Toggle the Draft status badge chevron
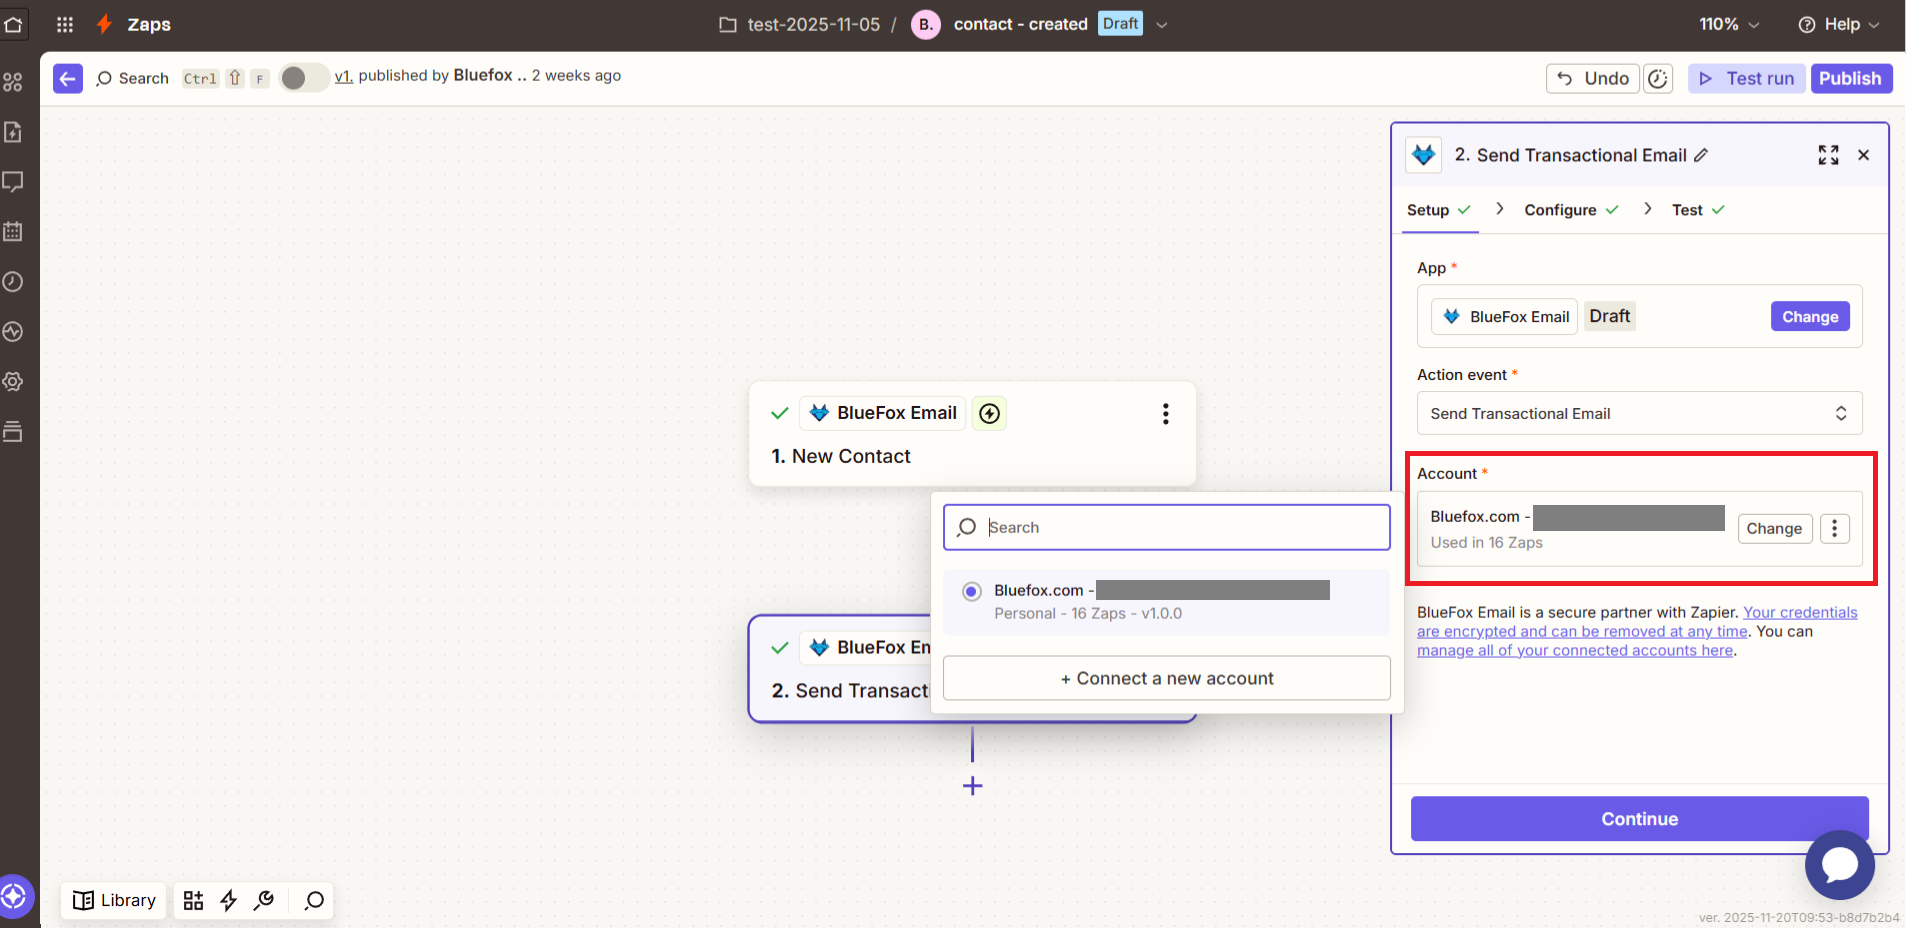Image resolution: width=1906 pixels, height=928 pixels. click(1159, 24)
